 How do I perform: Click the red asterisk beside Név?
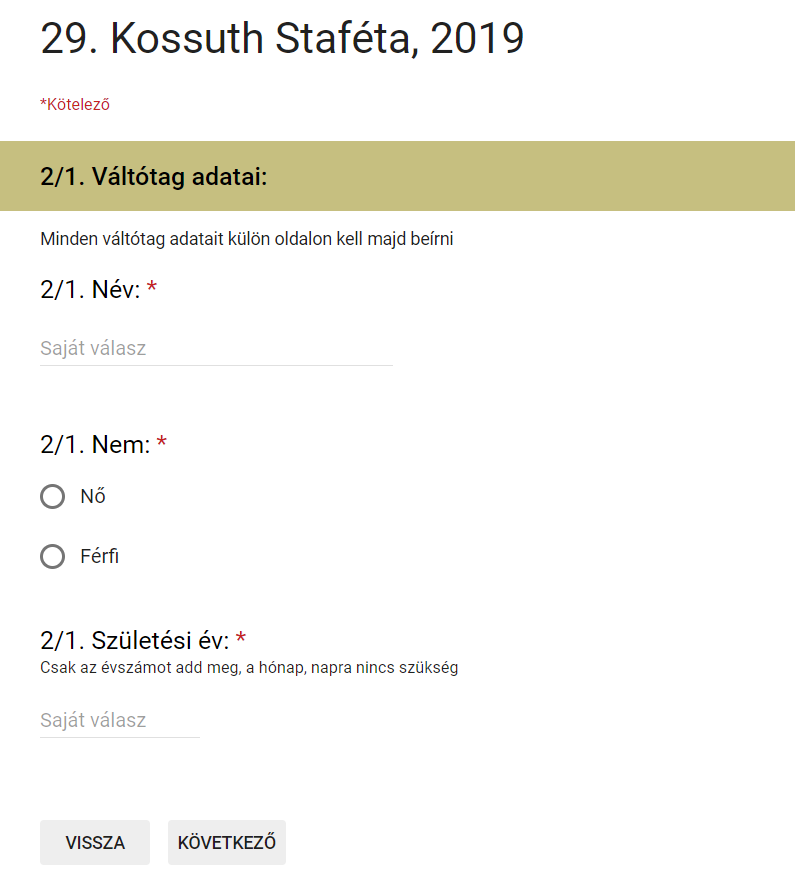pyautogui.click(x=152, y=288)
